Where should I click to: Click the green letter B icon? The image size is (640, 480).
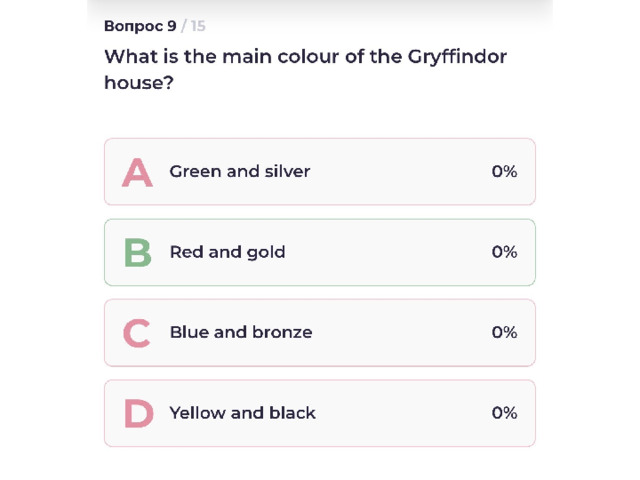tap(138, 253)
